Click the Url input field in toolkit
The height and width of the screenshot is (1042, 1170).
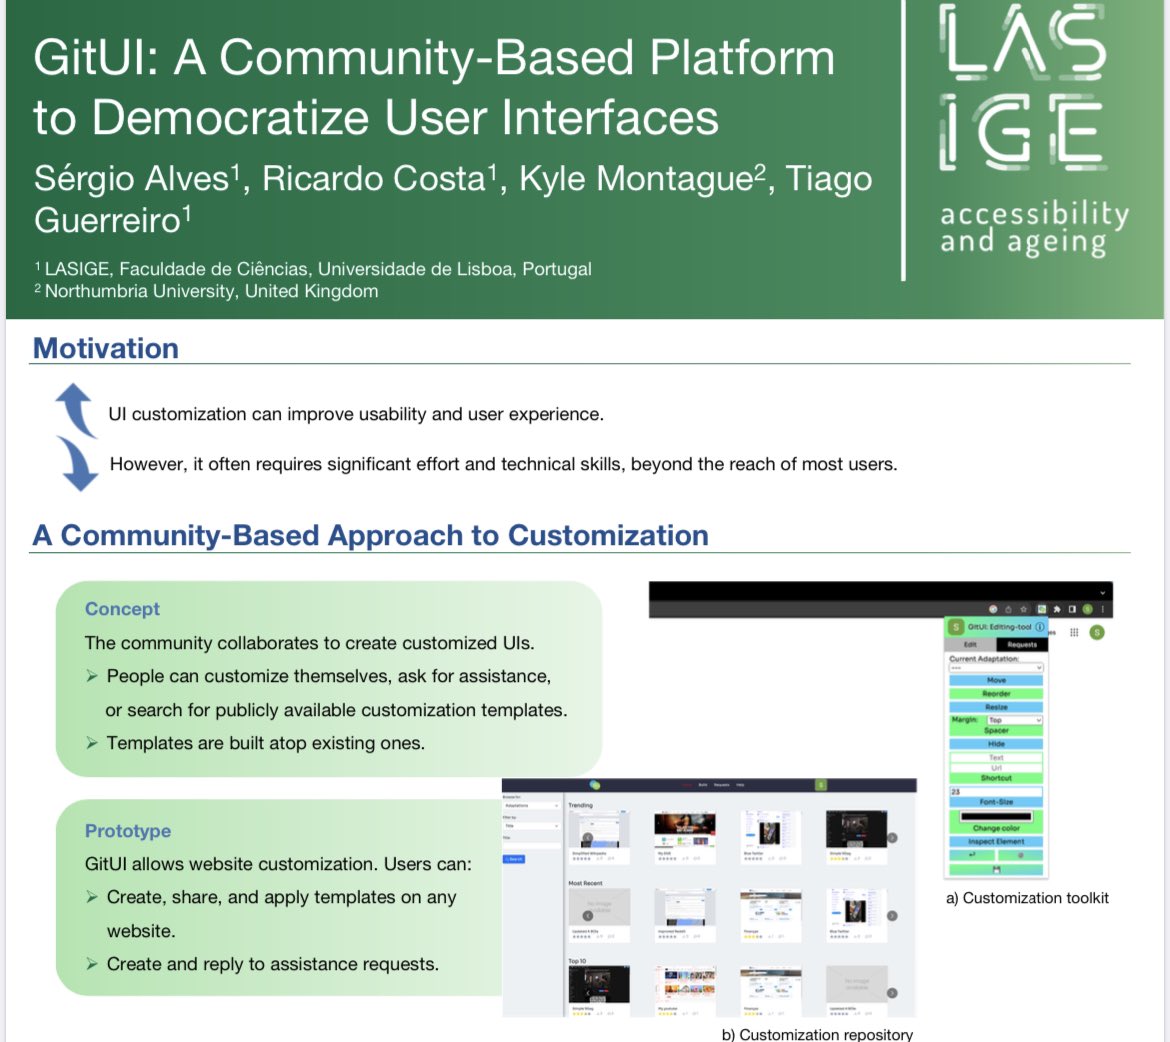pos(996,767)
